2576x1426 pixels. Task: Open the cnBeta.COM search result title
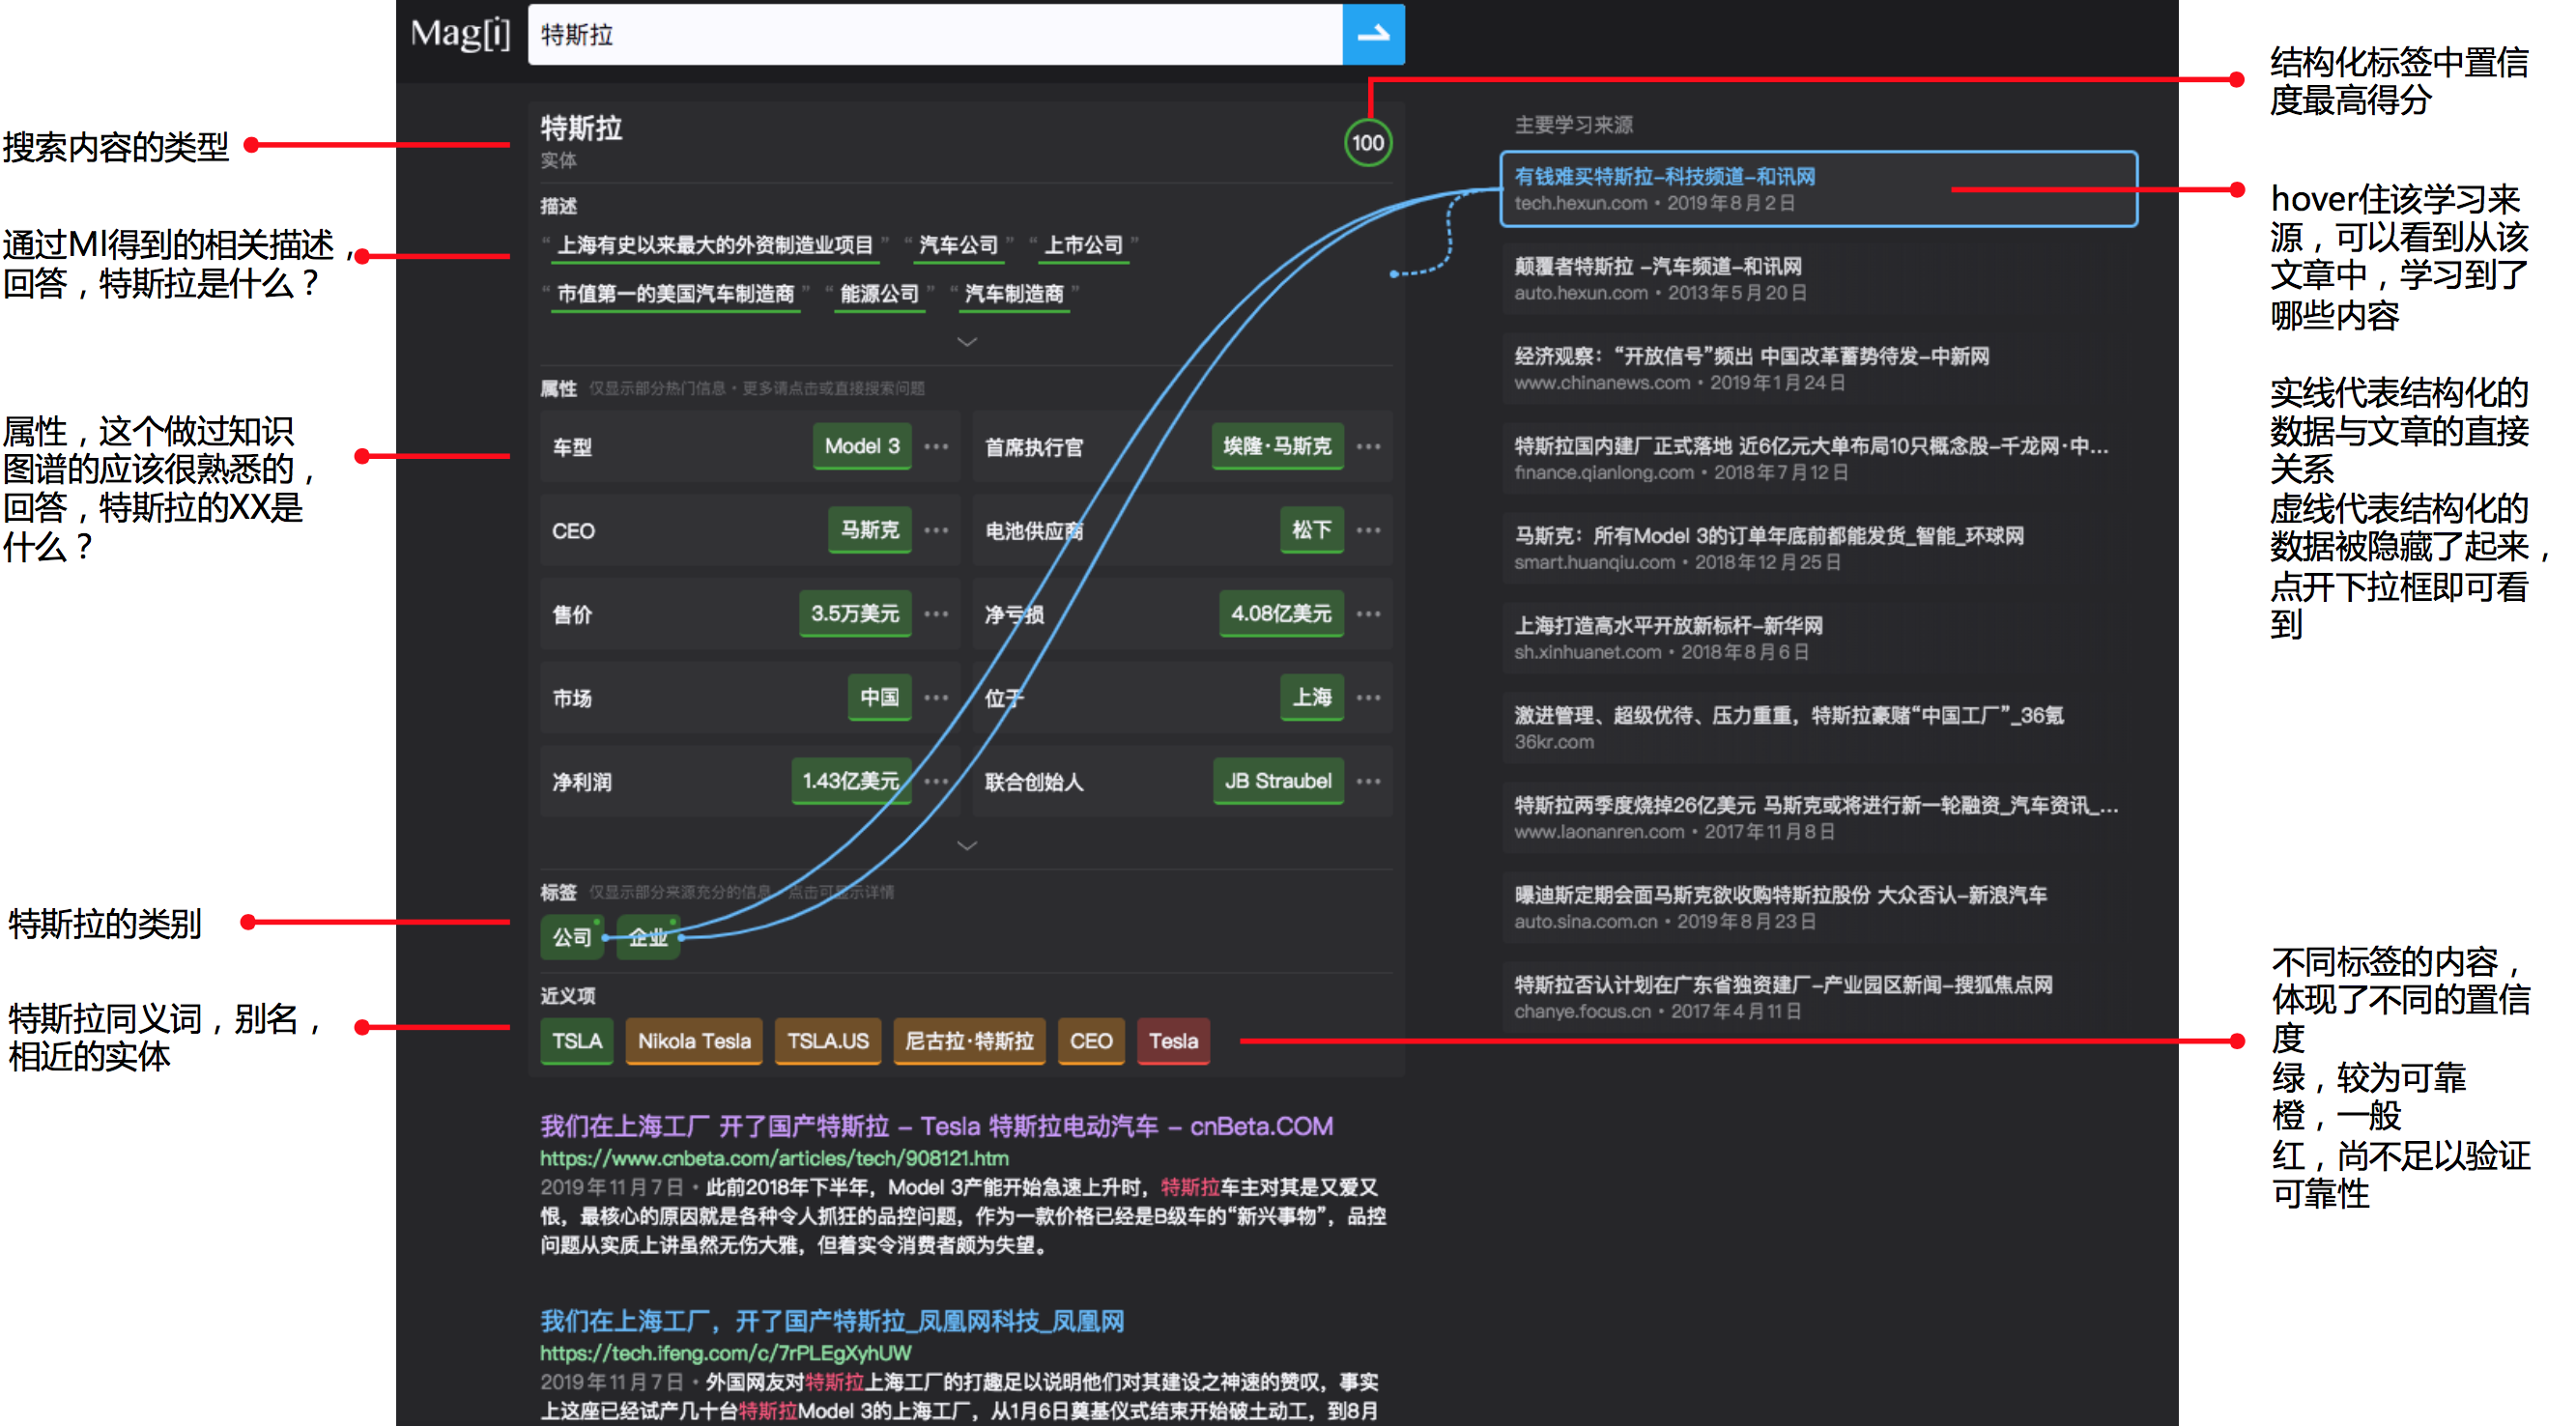pos(936,1126)
